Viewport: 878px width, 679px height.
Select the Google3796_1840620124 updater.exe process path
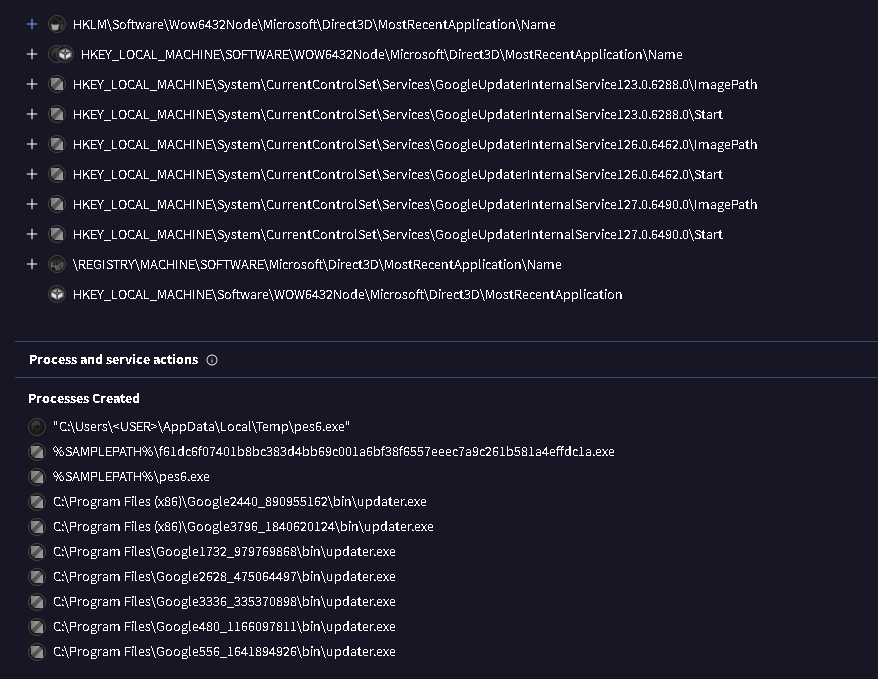tap(243, 527)
